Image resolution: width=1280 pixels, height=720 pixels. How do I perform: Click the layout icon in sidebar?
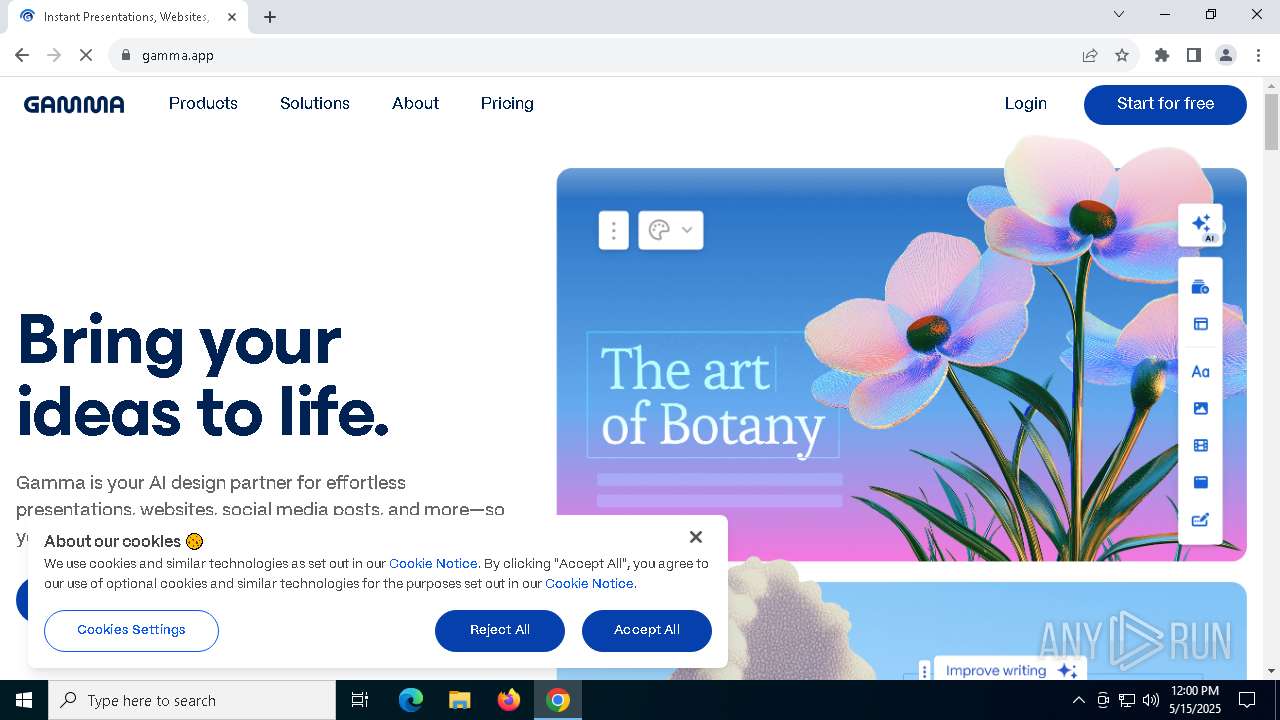1201,324
